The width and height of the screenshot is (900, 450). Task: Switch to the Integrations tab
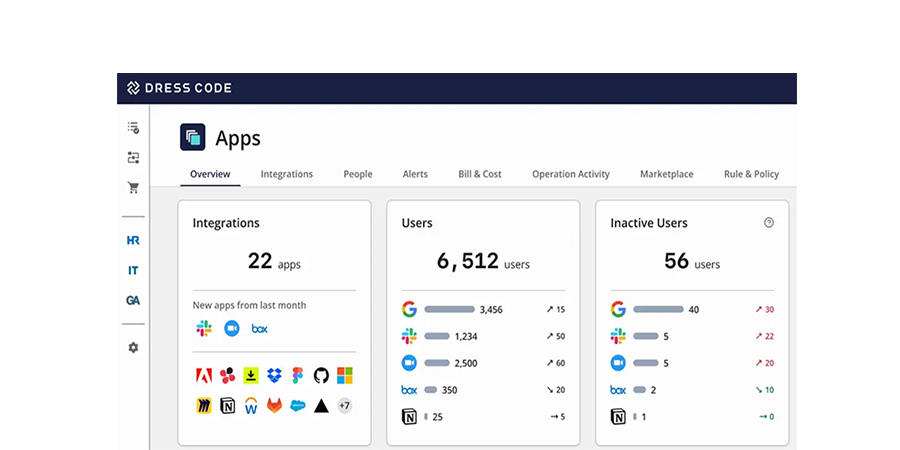287,174
